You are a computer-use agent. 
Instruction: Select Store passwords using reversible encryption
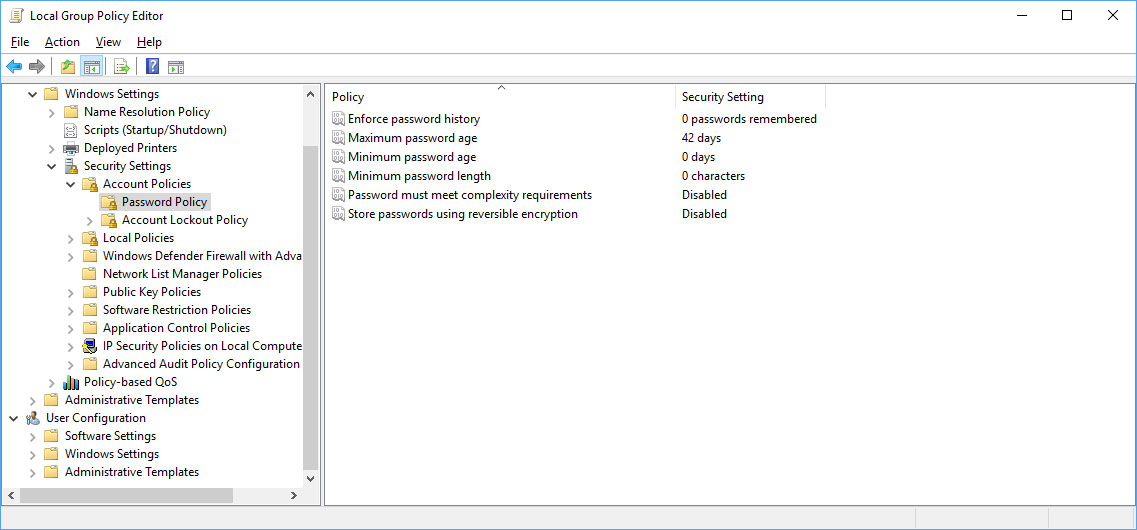(x=463, y=213)
